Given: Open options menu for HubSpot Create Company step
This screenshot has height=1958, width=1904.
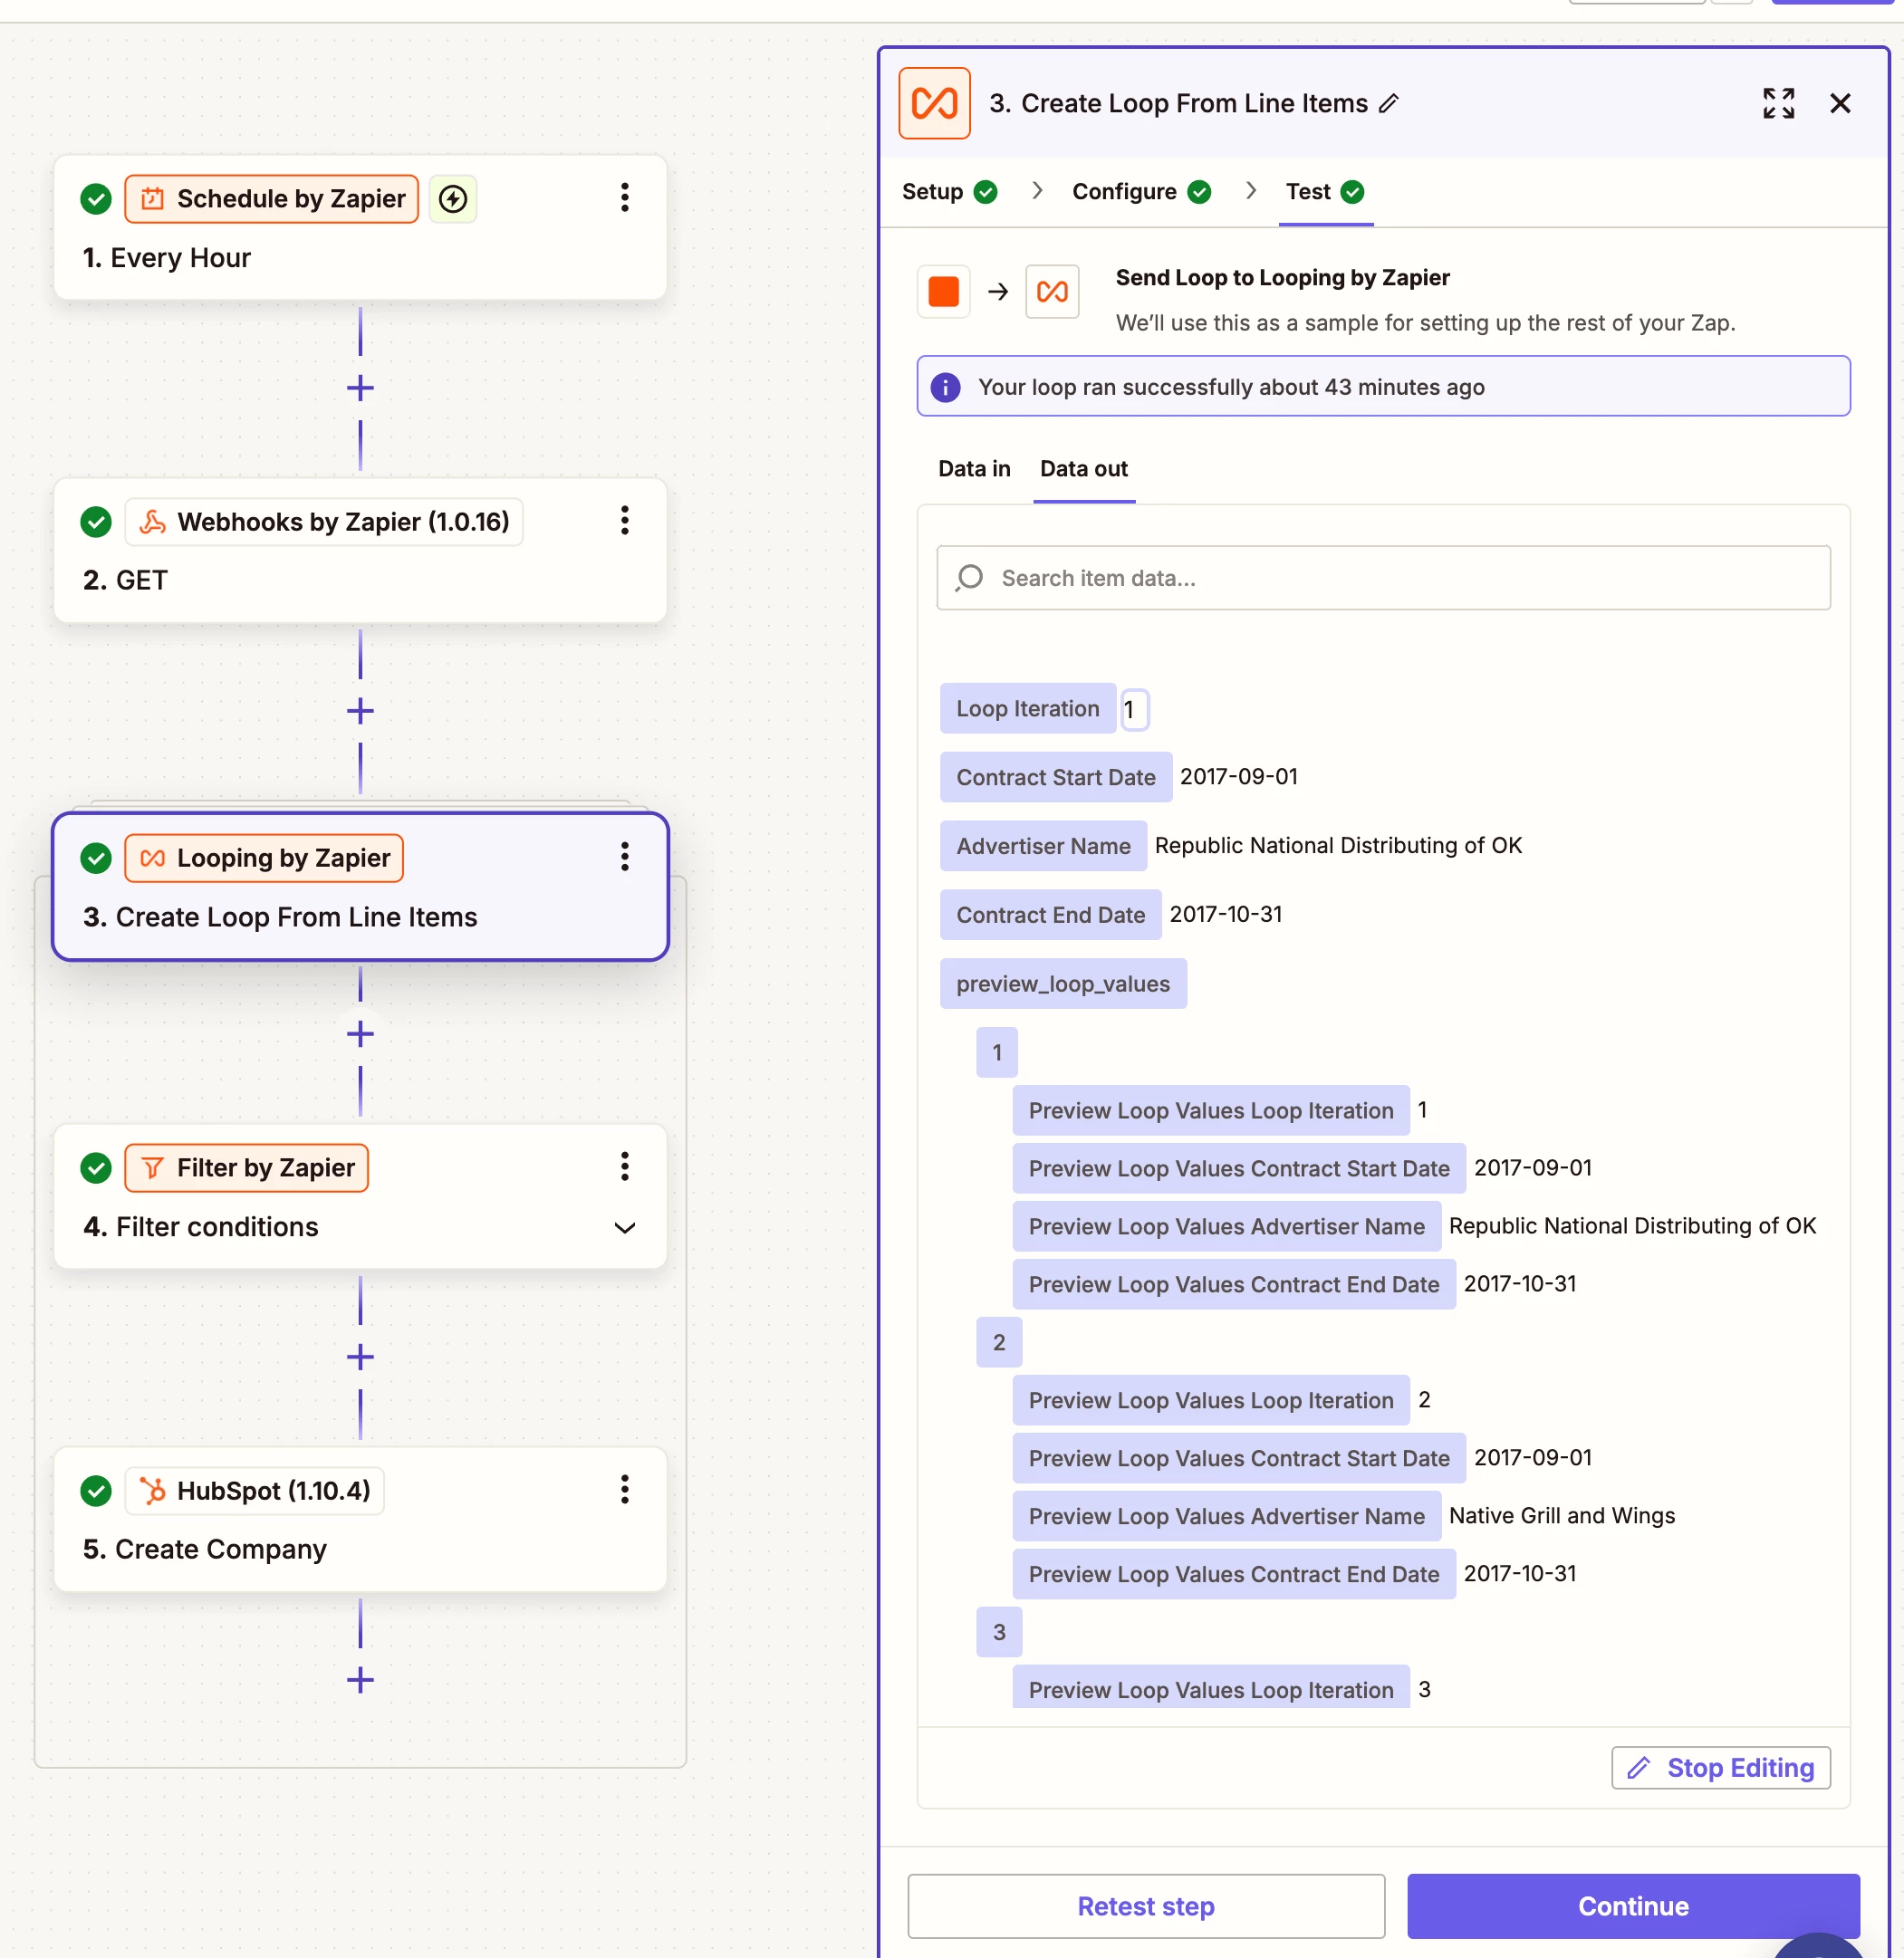Looking at the screenshot, I should (625, 1489).
